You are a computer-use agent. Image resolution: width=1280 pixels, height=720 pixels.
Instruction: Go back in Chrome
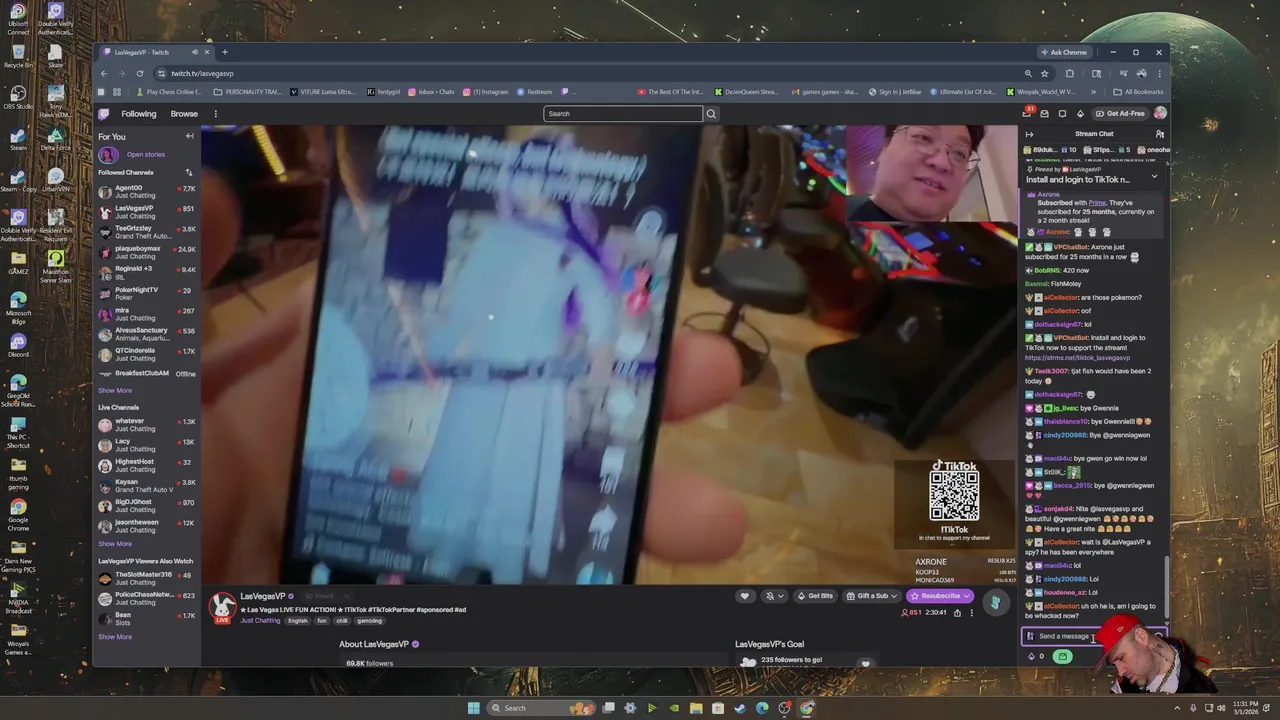click(x=104, y=73)
